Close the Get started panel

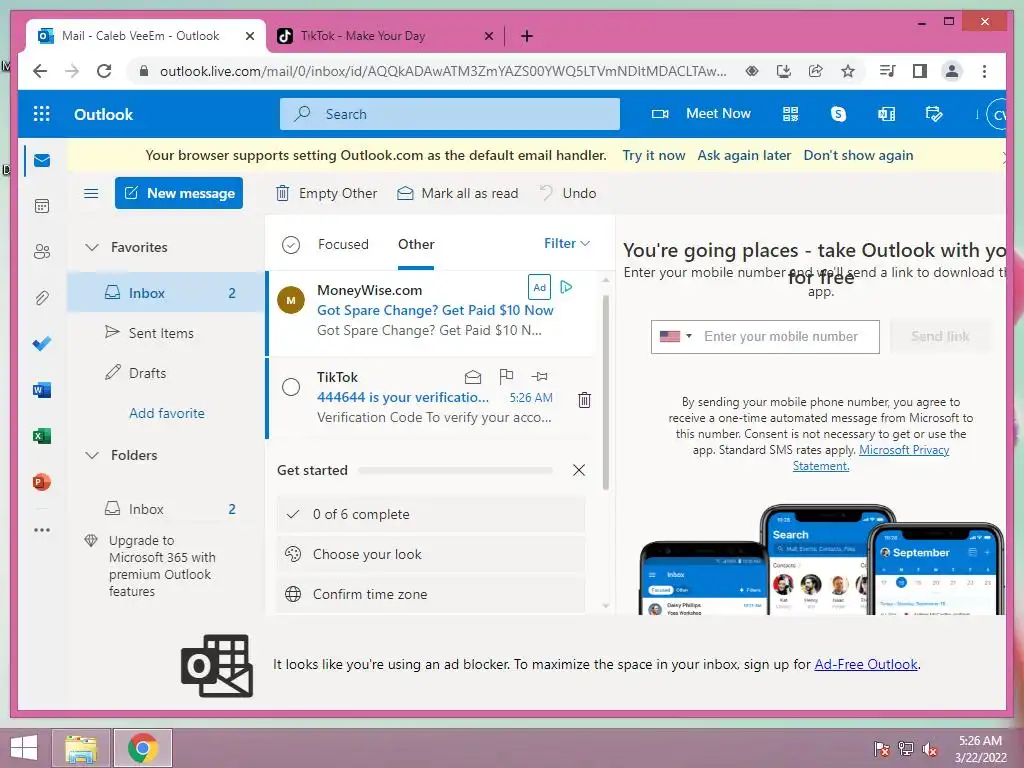tap(579, 470)
